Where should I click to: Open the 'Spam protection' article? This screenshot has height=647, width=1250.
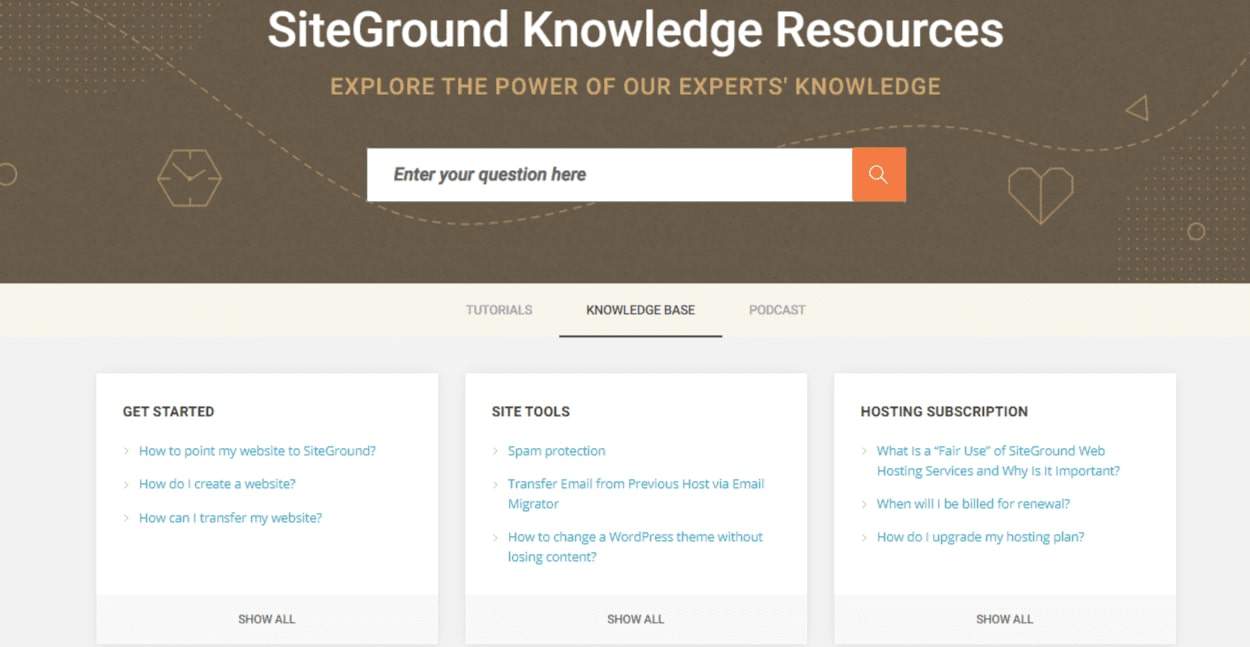point(556,451)
